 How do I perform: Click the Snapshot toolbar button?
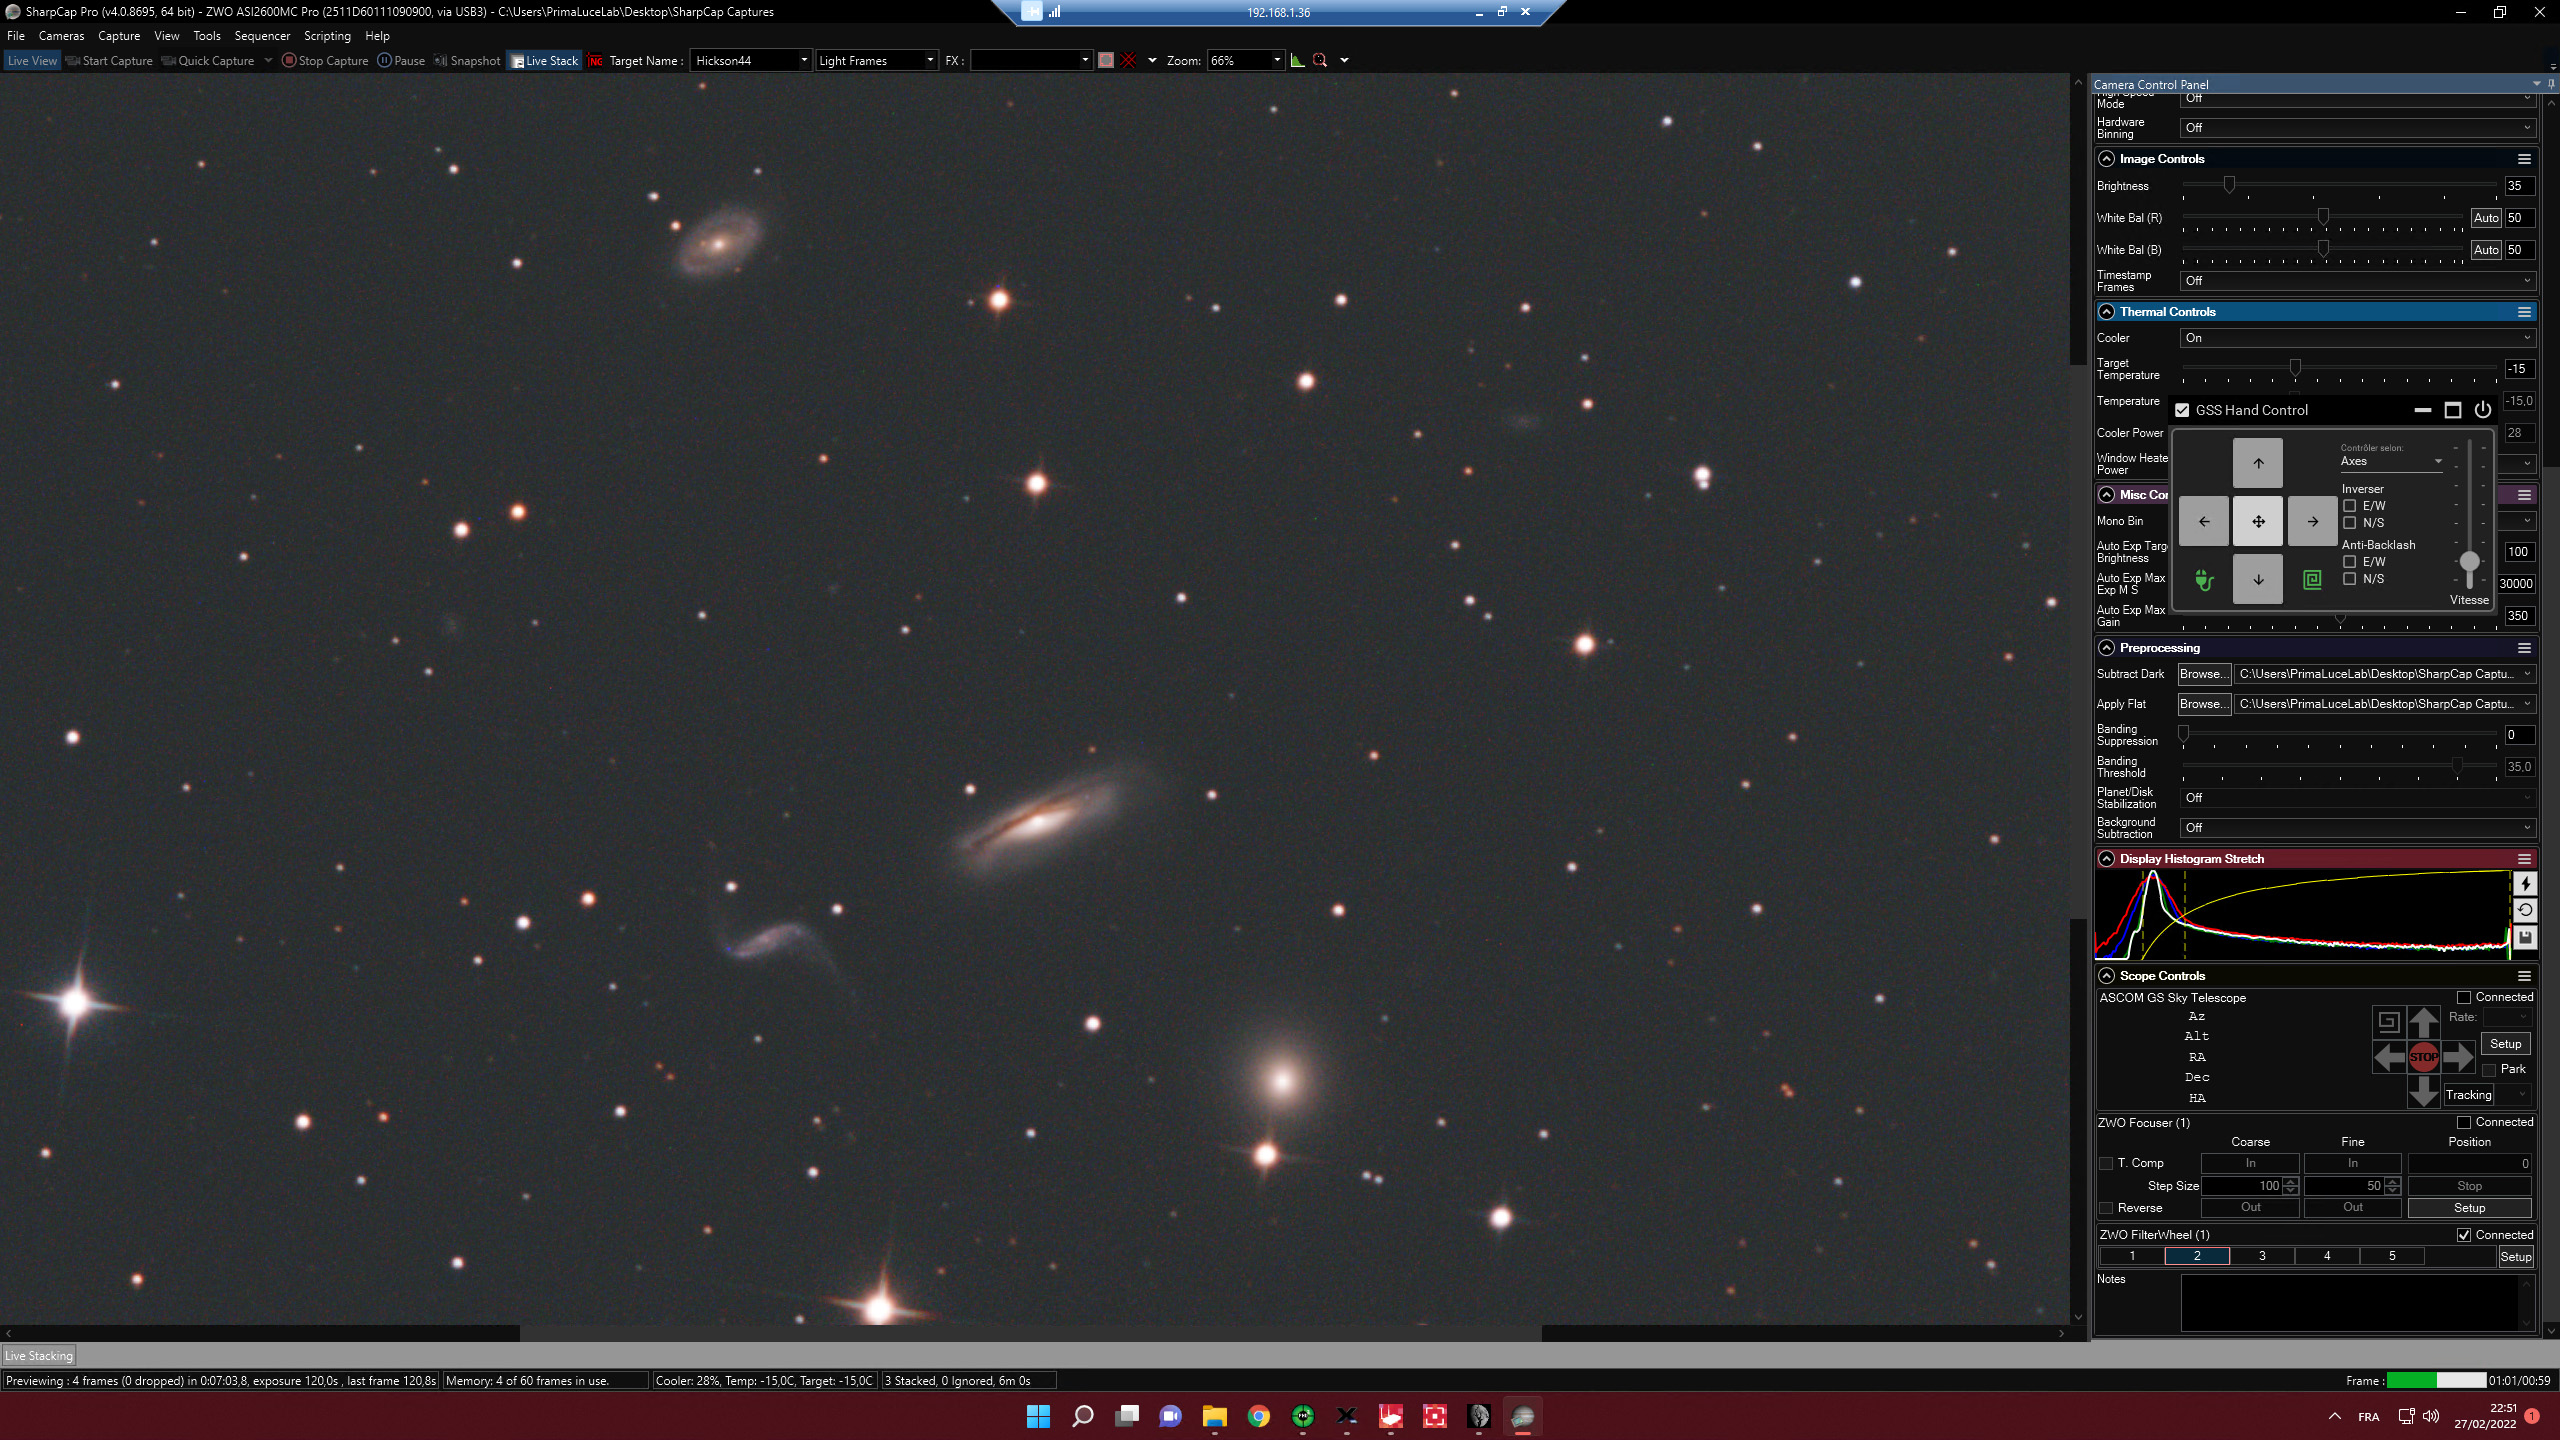[x=468, y=61]
